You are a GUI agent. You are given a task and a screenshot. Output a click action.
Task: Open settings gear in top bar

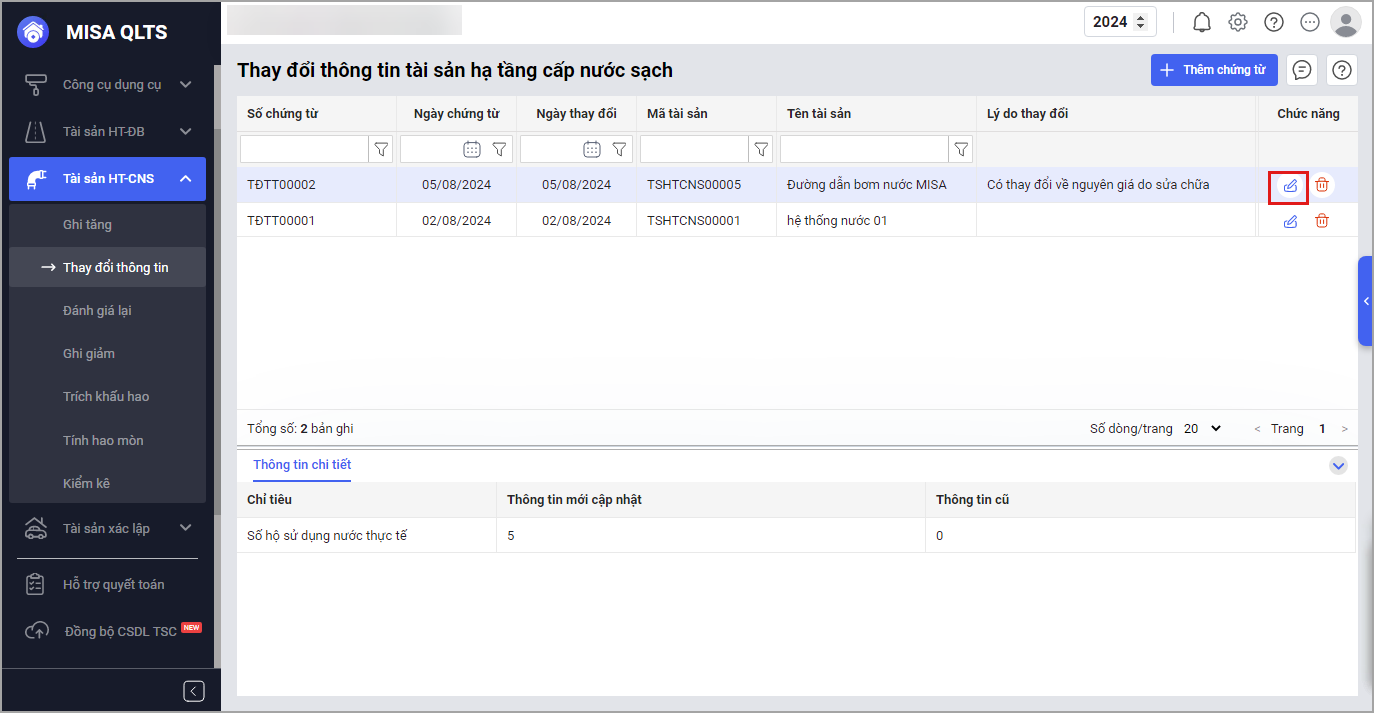tap(1238, 22)
